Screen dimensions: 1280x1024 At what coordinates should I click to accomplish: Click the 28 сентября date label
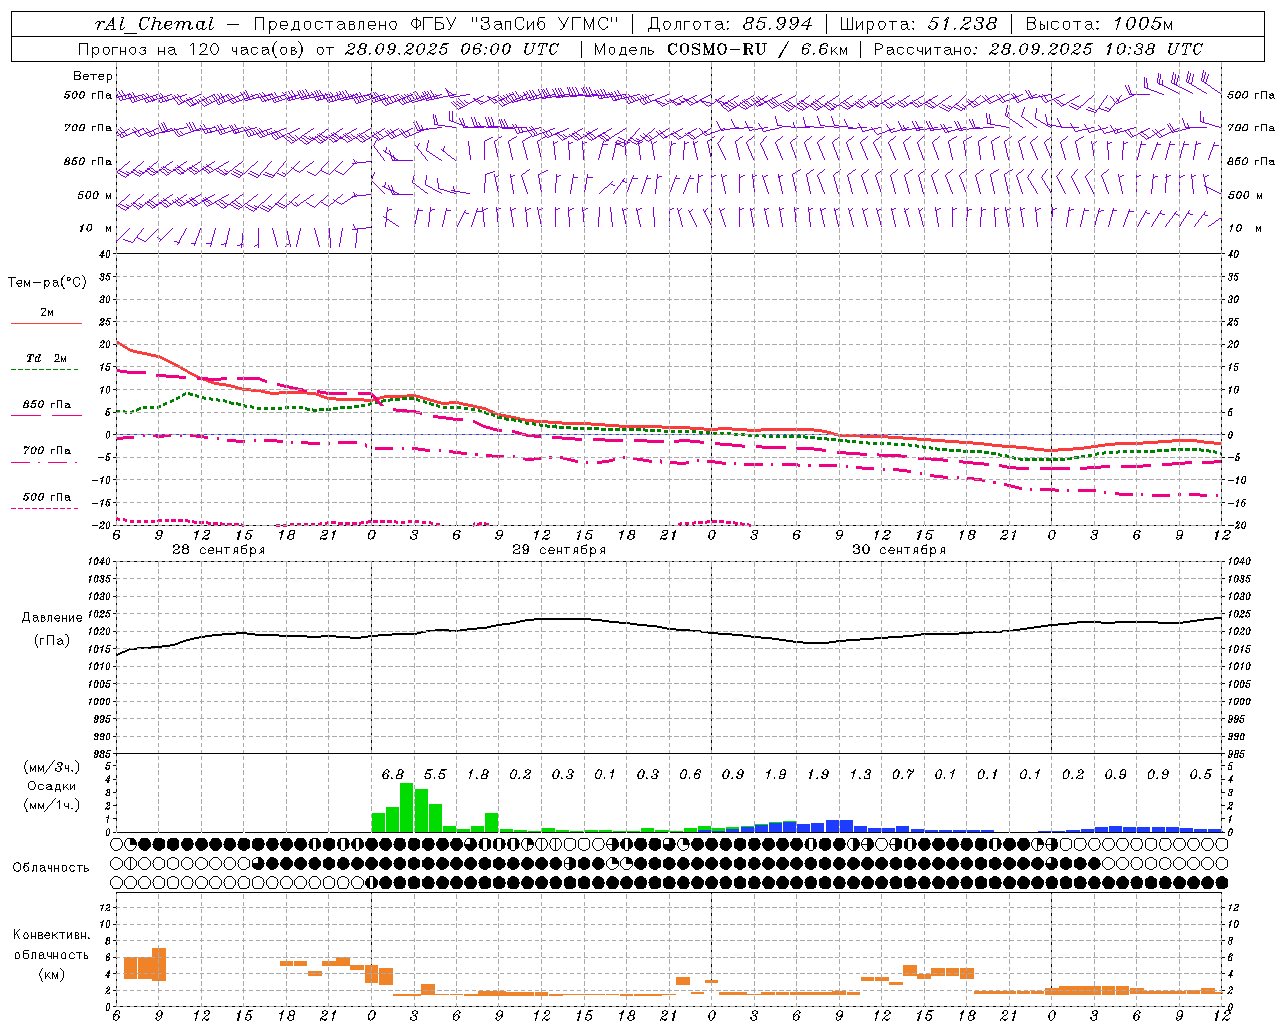[218, 550]
